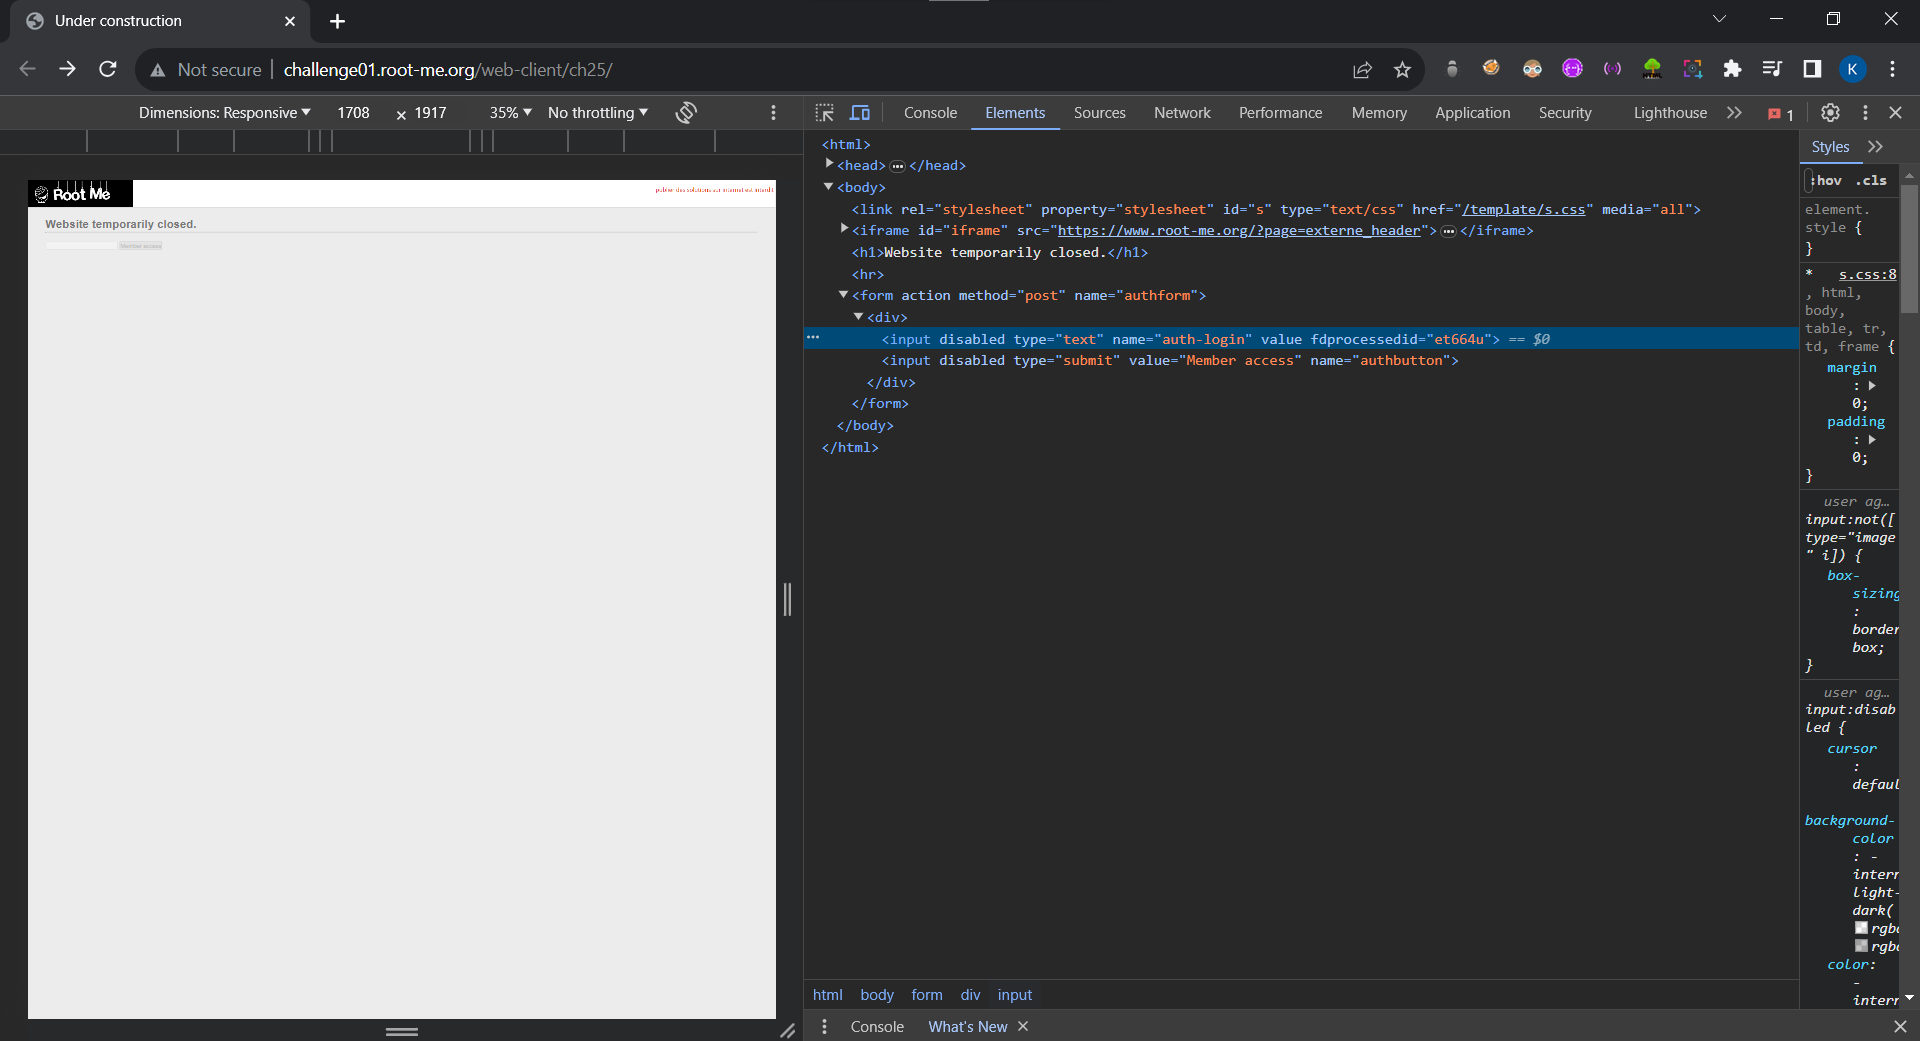
Task: Open DevTools settings gear
Action: pyautogui.click(x=1830, y=113)
